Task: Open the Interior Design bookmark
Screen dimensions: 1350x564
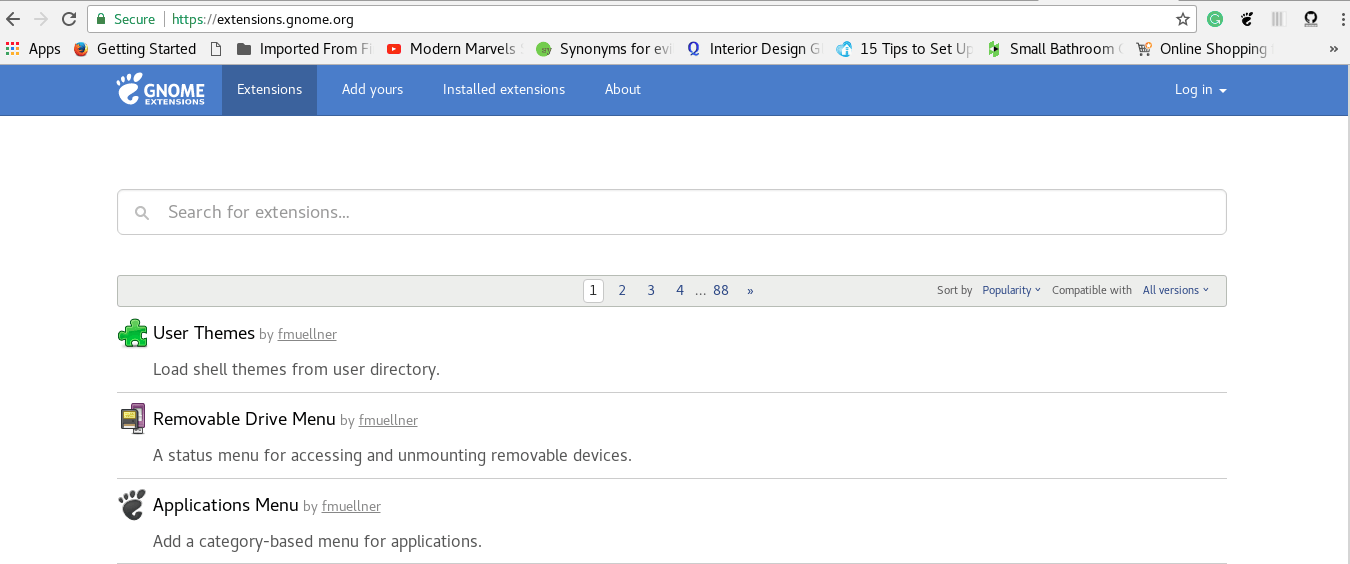Action: [754, 49]
